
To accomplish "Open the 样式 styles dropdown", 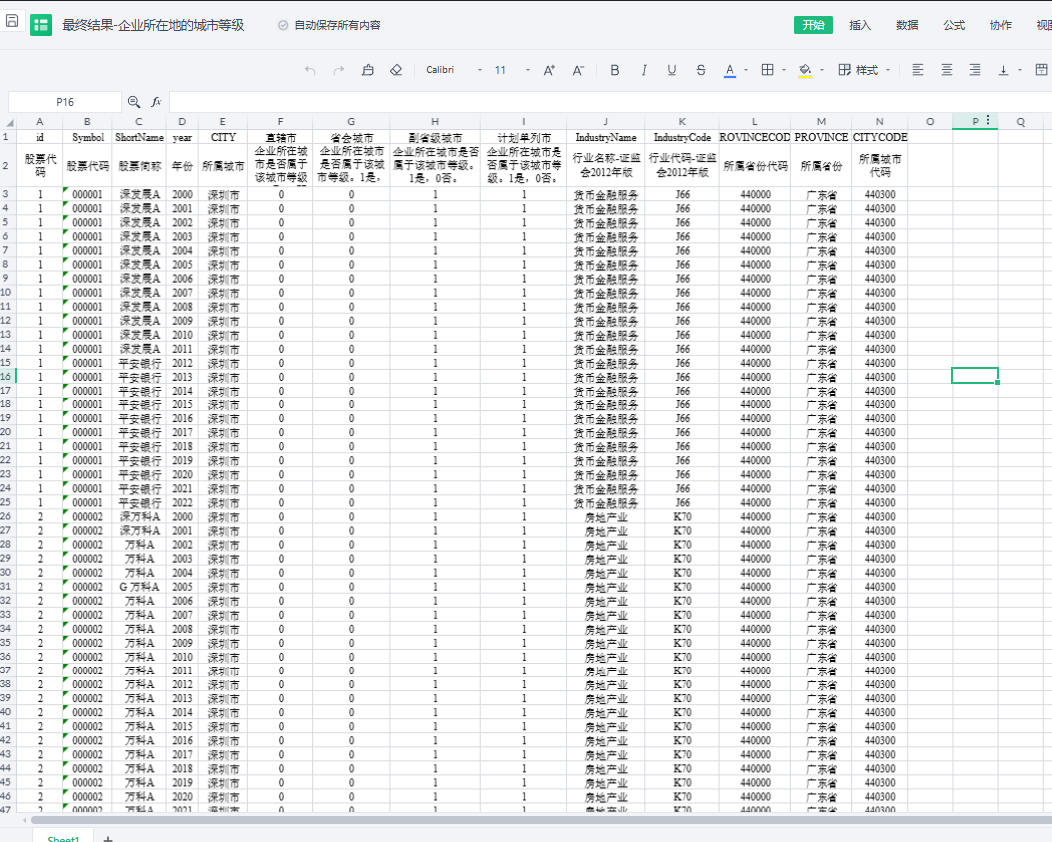I will 865,70.
